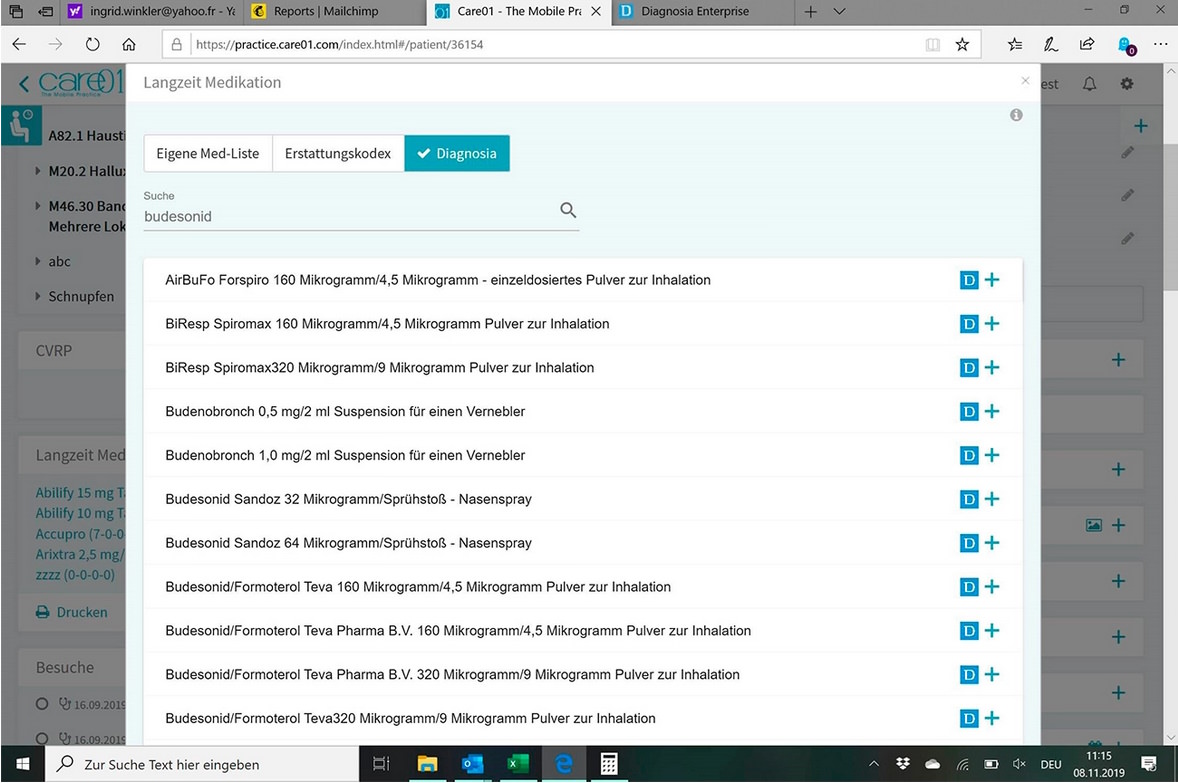This screenshot has width=1178, height=783.
Task: Add Budenobronch 1,0 mg/2 ml medication
Action: [992, 455]
